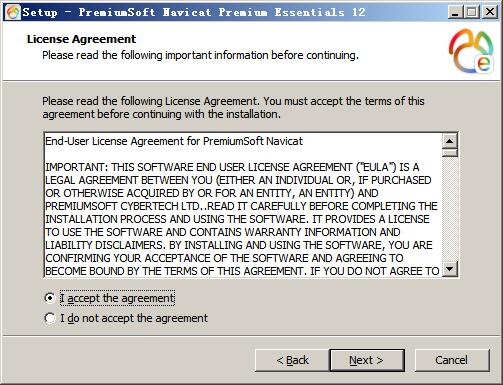Click the Setup title bar text
Image resolution: width=503 pixels, height=385 pixels.
[194, 12]
